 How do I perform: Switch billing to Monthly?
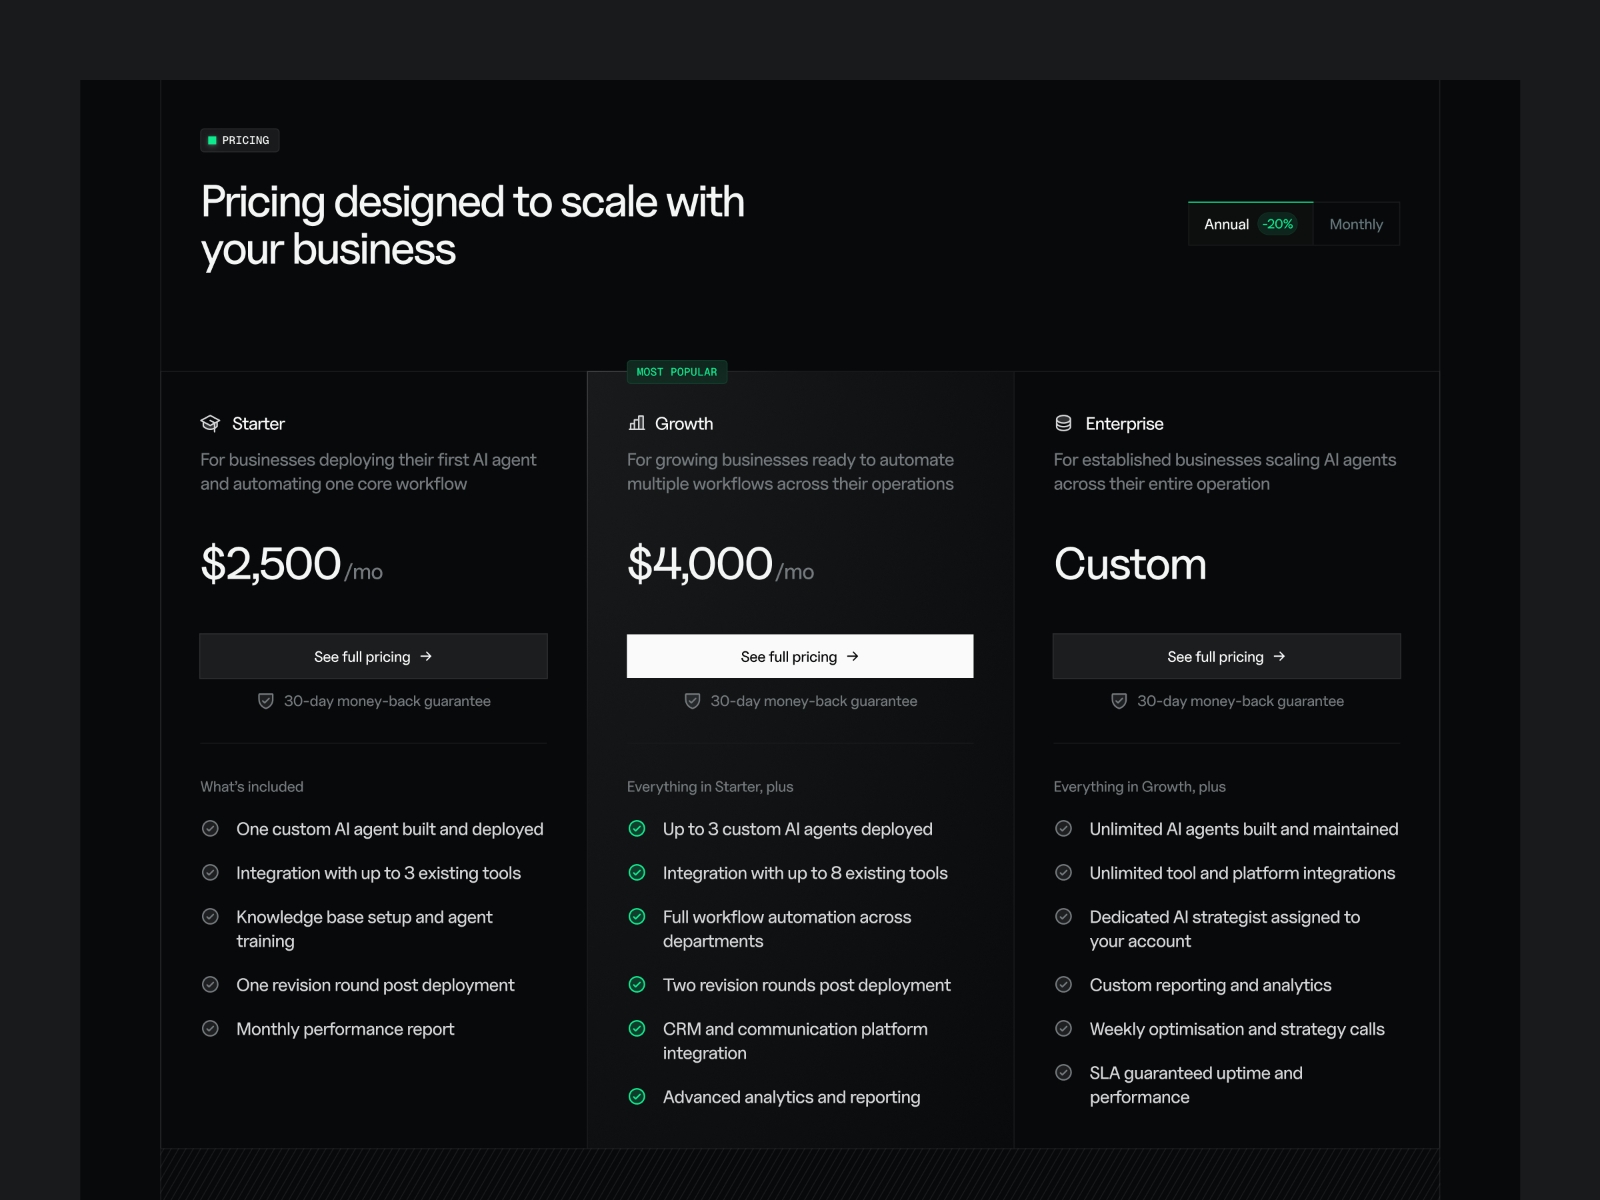[1356, 224]
